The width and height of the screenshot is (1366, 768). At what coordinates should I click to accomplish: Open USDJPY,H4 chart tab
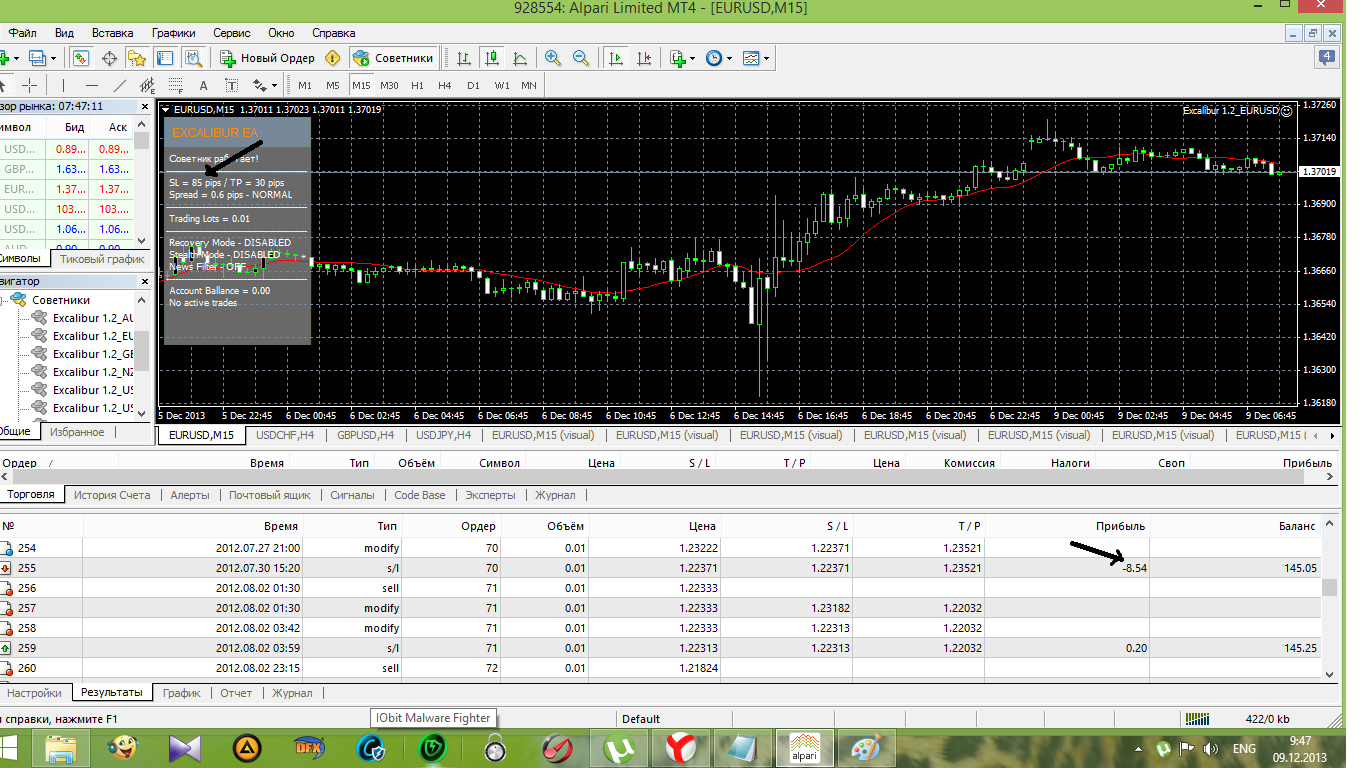444,435
